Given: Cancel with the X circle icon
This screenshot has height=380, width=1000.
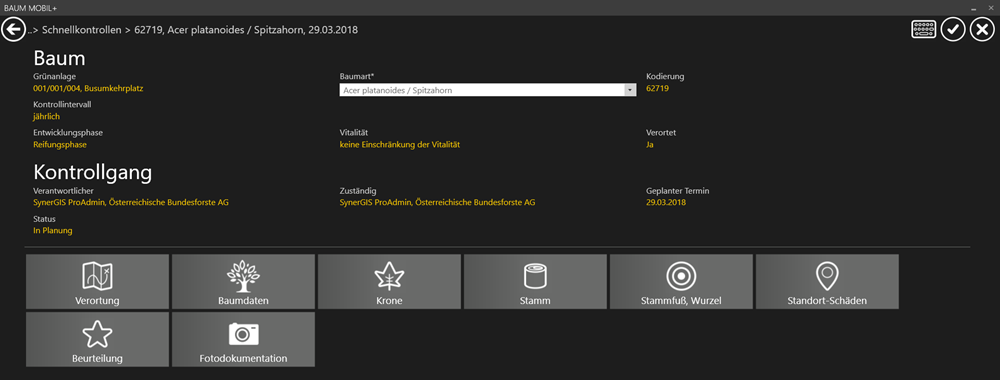Looking at the screenshot, I should [x=982, y=29].
